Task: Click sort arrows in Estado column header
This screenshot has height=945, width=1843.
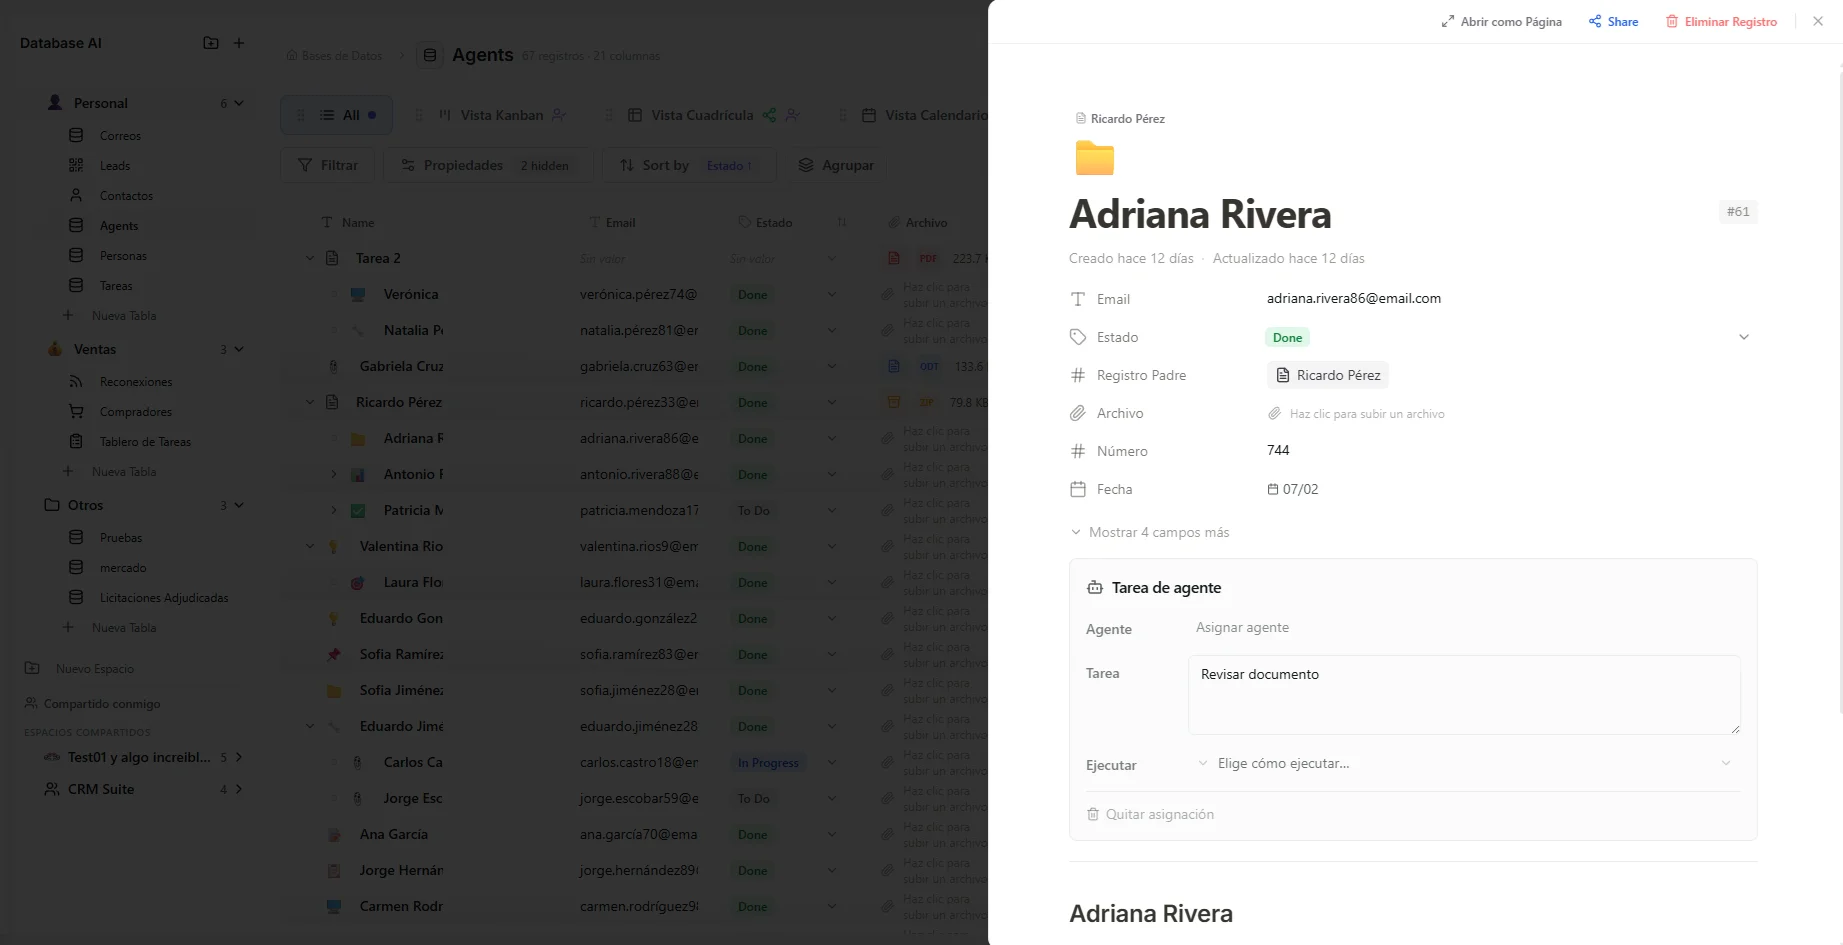Action: (841, 222)
